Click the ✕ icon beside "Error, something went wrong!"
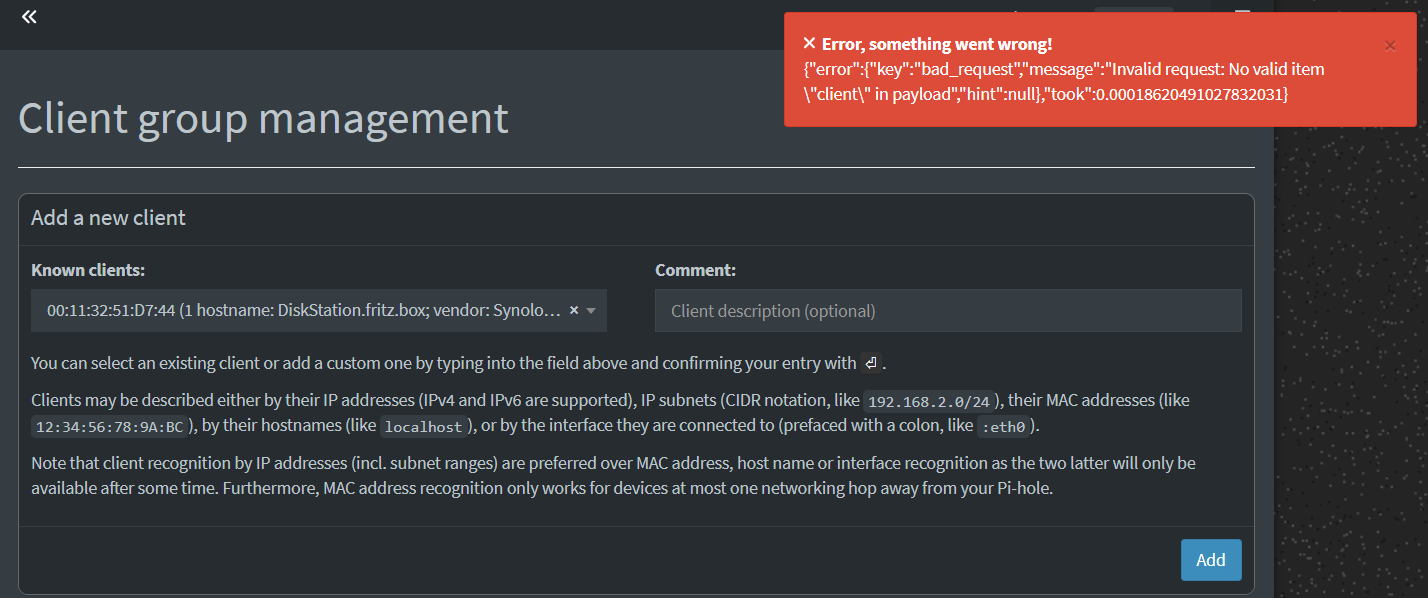This screenshot has width=1428, height=598. coord(808,43)
